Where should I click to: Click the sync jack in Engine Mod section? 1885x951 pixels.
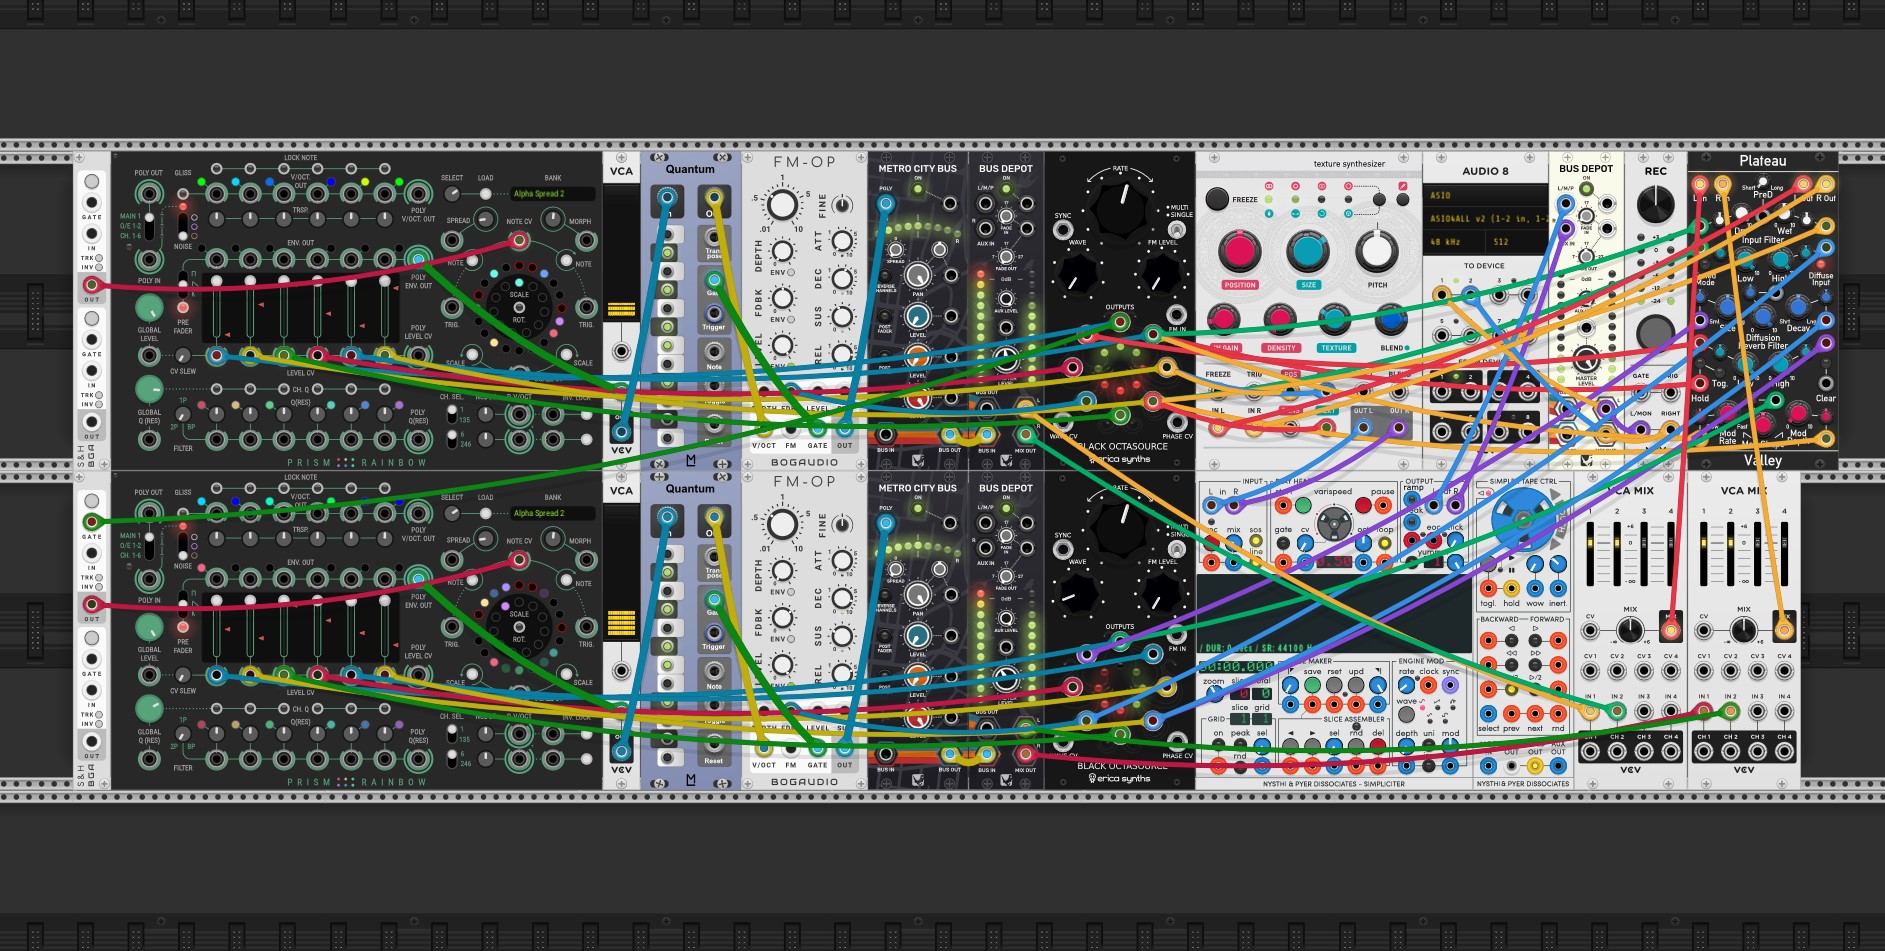[1451, 686]
